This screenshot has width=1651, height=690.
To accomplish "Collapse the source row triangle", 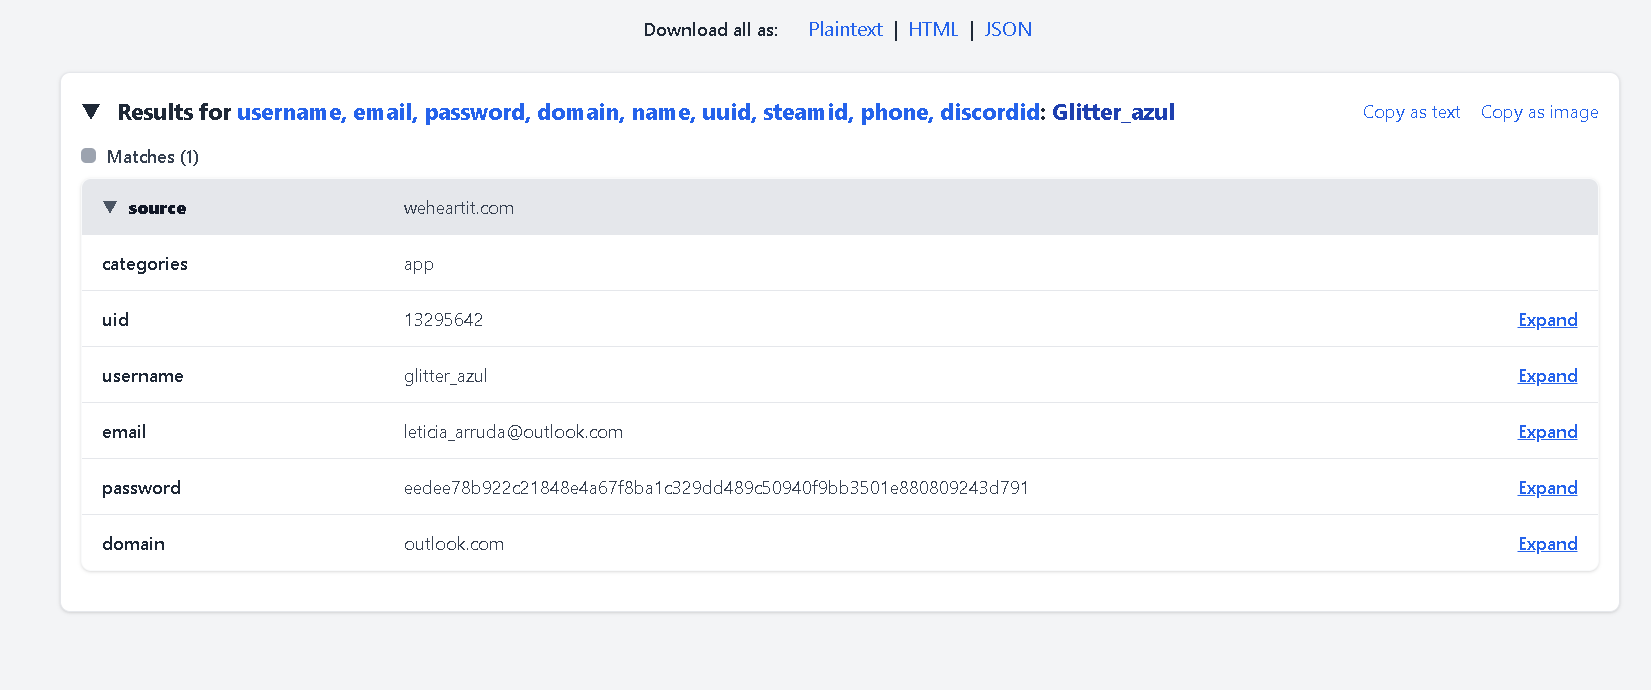I will click(110, 208).
